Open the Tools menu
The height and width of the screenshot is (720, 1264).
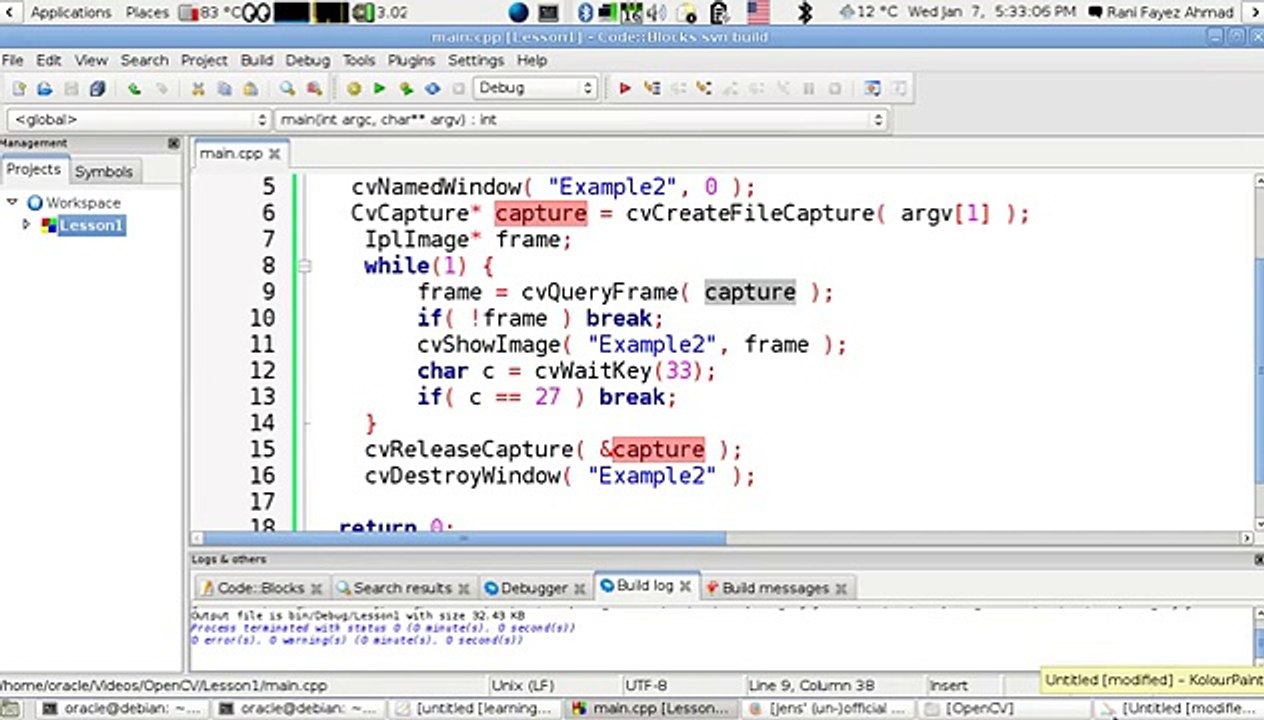click(x=359, y=60)
